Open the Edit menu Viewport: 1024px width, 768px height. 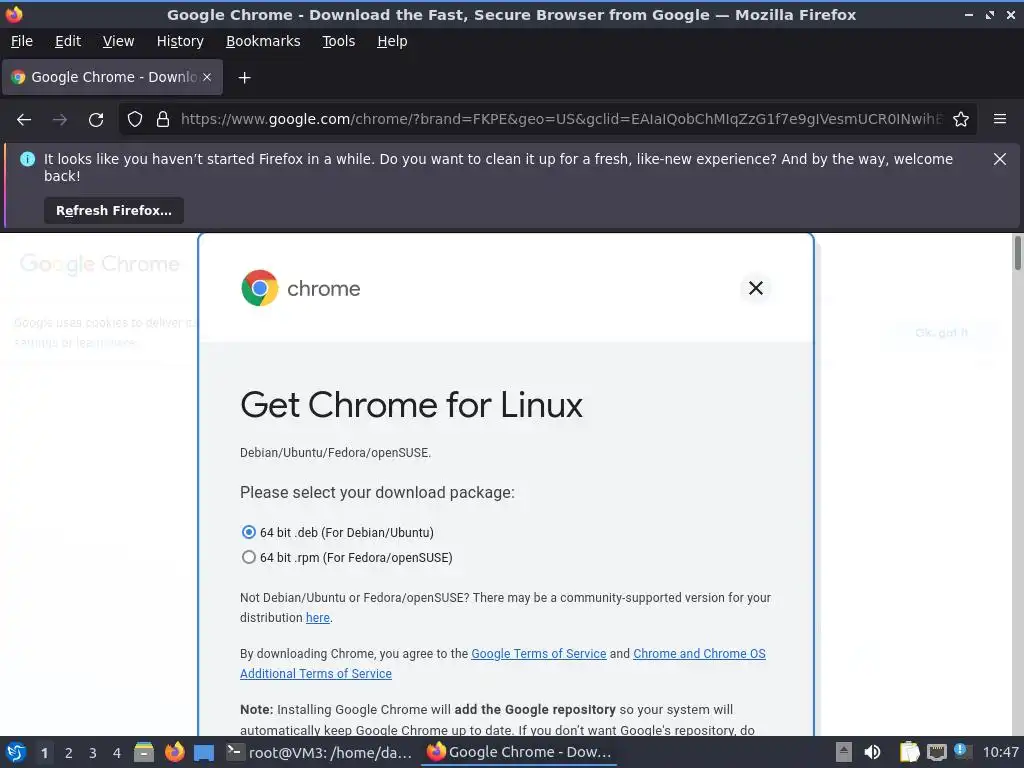(68, 41)
